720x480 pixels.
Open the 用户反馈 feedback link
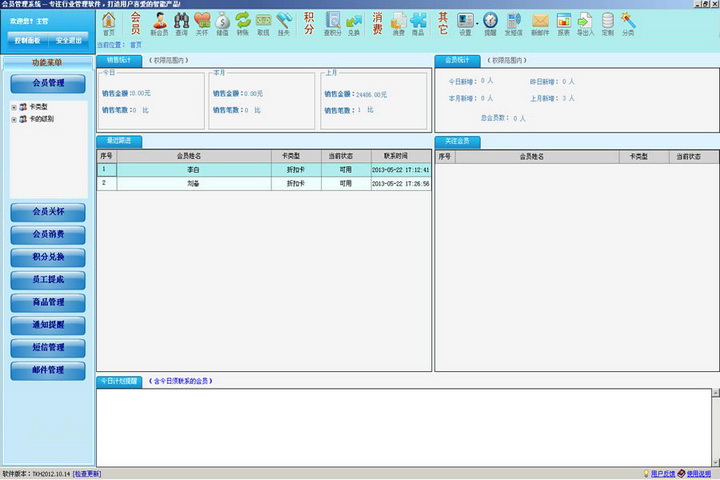[663, 474]
